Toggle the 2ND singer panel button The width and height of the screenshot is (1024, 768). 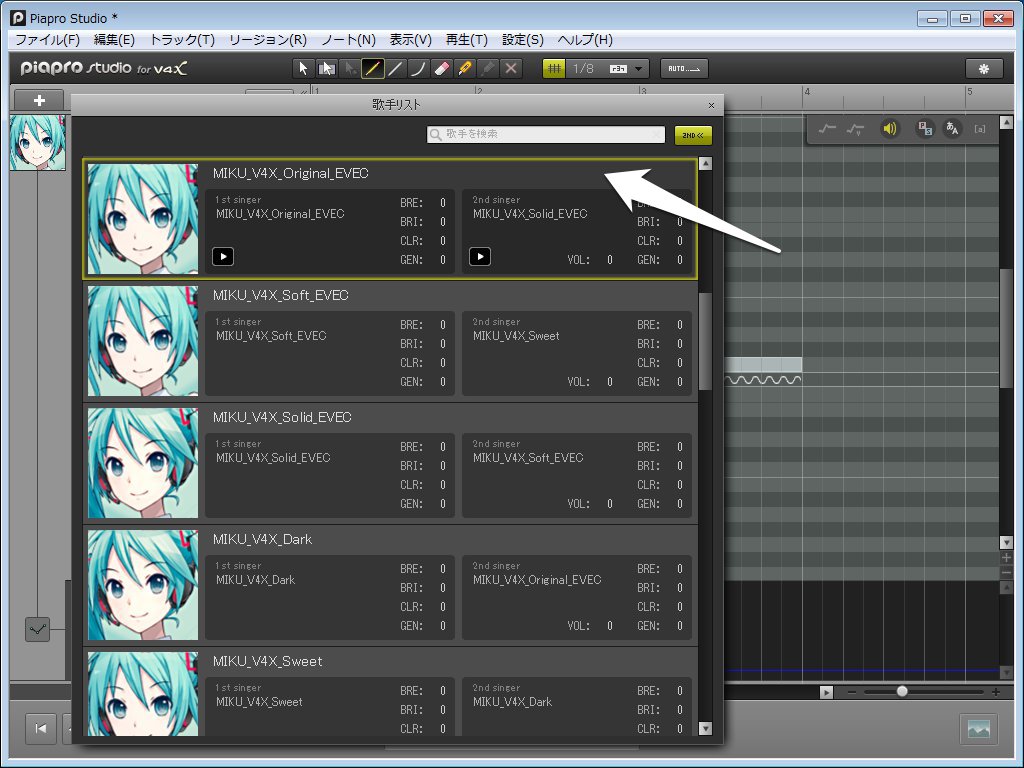click(693, 135)
